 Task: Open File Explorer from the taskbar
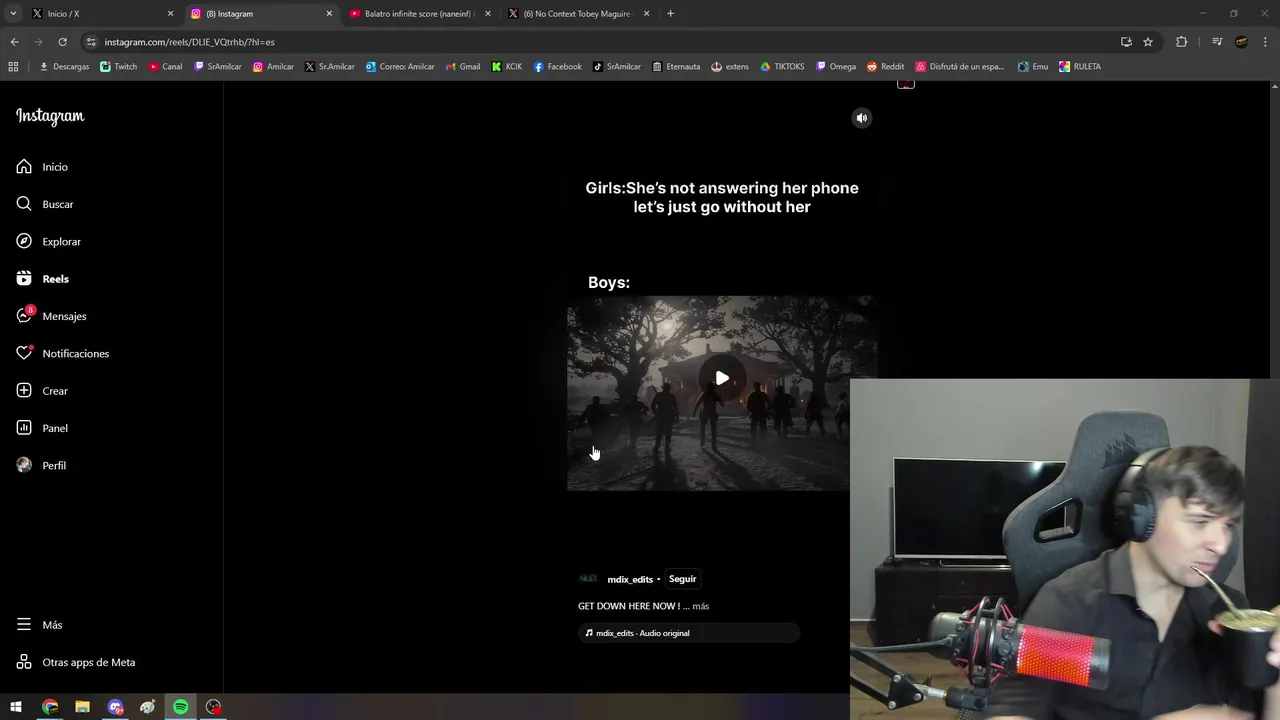click(82, 707)
